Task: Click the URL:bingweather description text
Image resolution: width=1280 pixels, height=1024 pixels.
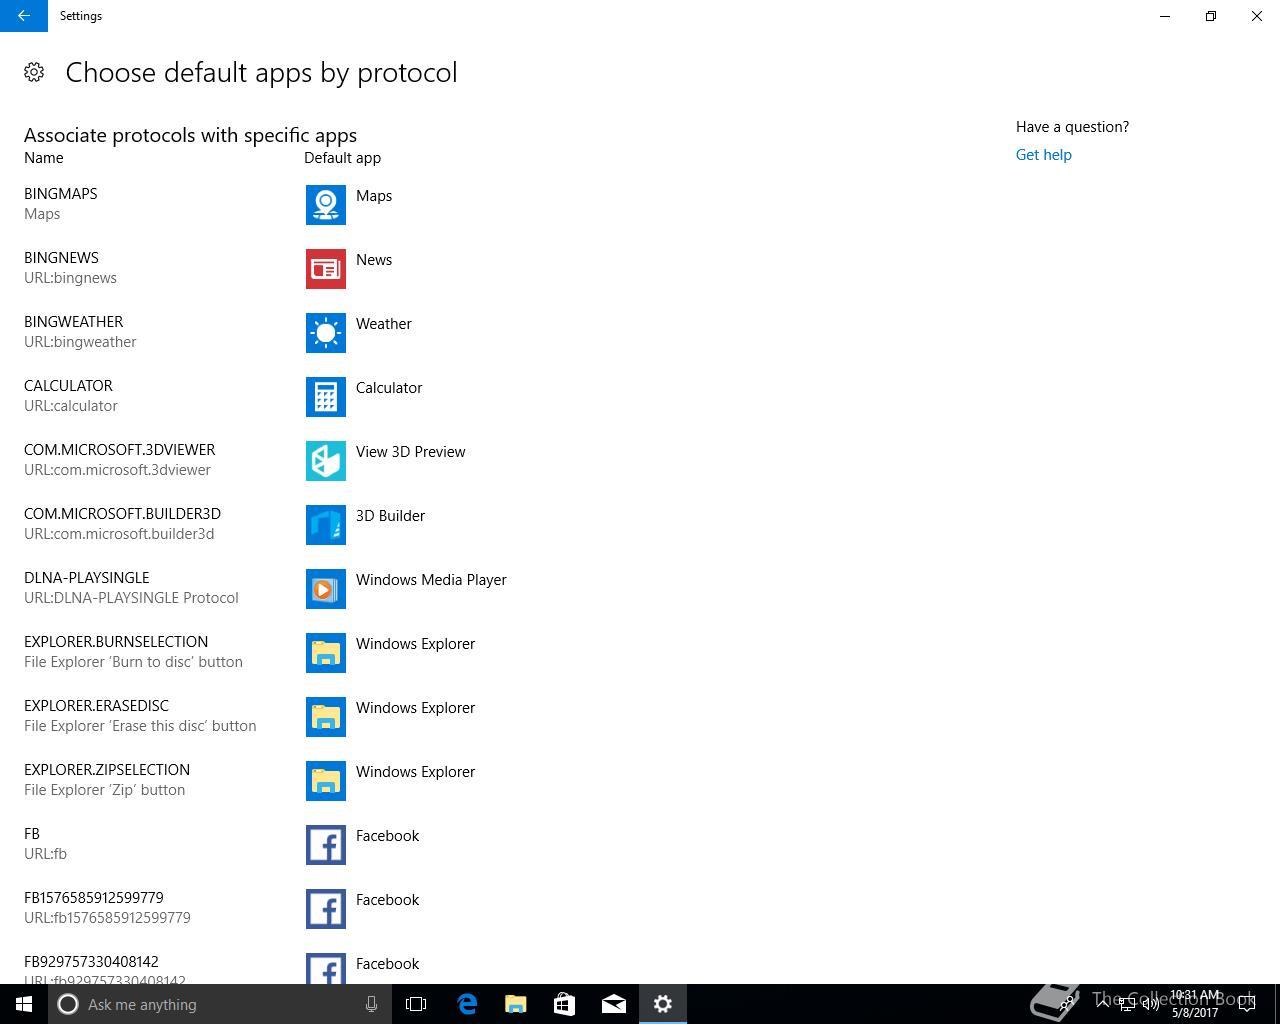Action: pyautogui.click(x=80, y=342)
